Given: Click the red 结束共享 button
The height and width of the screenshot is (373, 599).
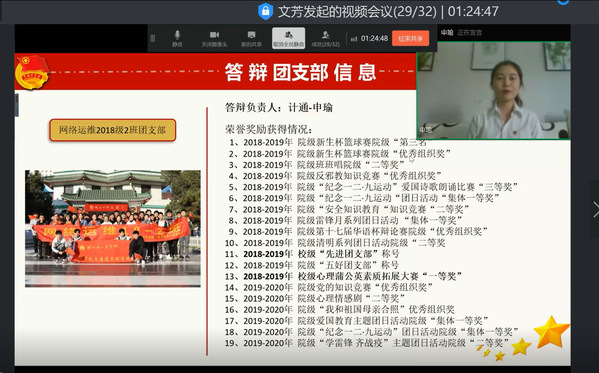Looking at the screenshot, I should 410,38.
